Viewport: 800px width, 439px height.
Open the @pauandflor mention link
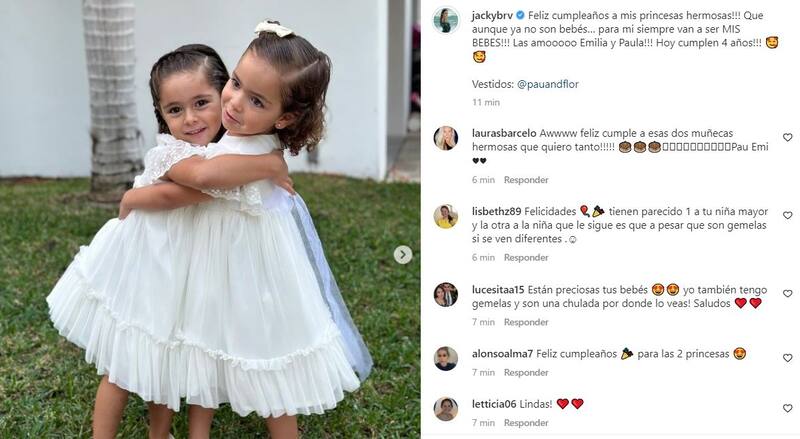[548, 84]
